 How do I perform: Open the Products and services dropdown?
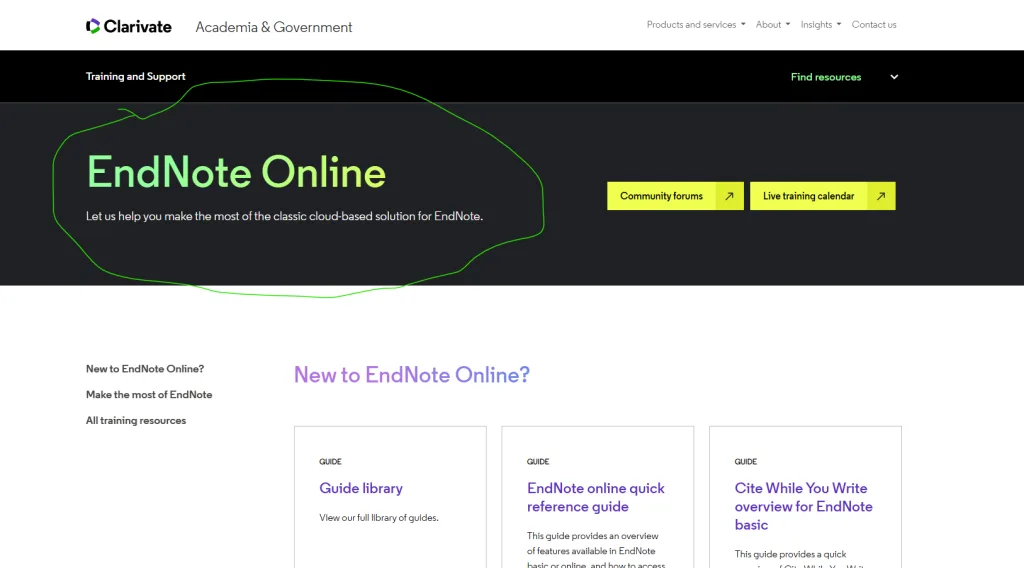695,25
